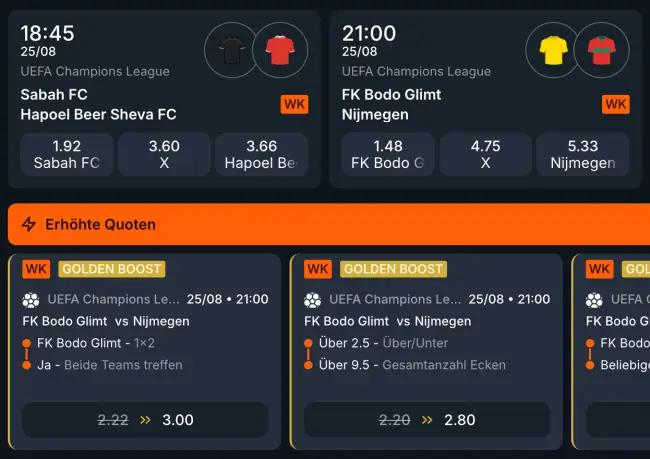This screenshot has width=650, height=459.
Task: Click Nijmegen red-green jersey icon
Action: (x=601, y=50)
